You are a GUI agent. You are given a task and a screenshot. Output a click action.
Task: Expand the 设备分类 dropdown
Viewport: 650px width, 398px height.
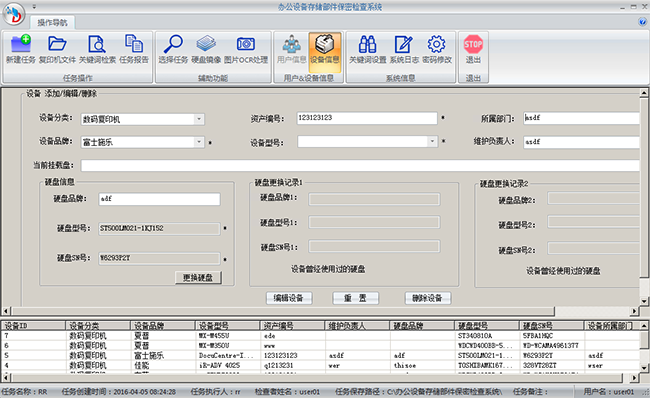coord(199,119)
